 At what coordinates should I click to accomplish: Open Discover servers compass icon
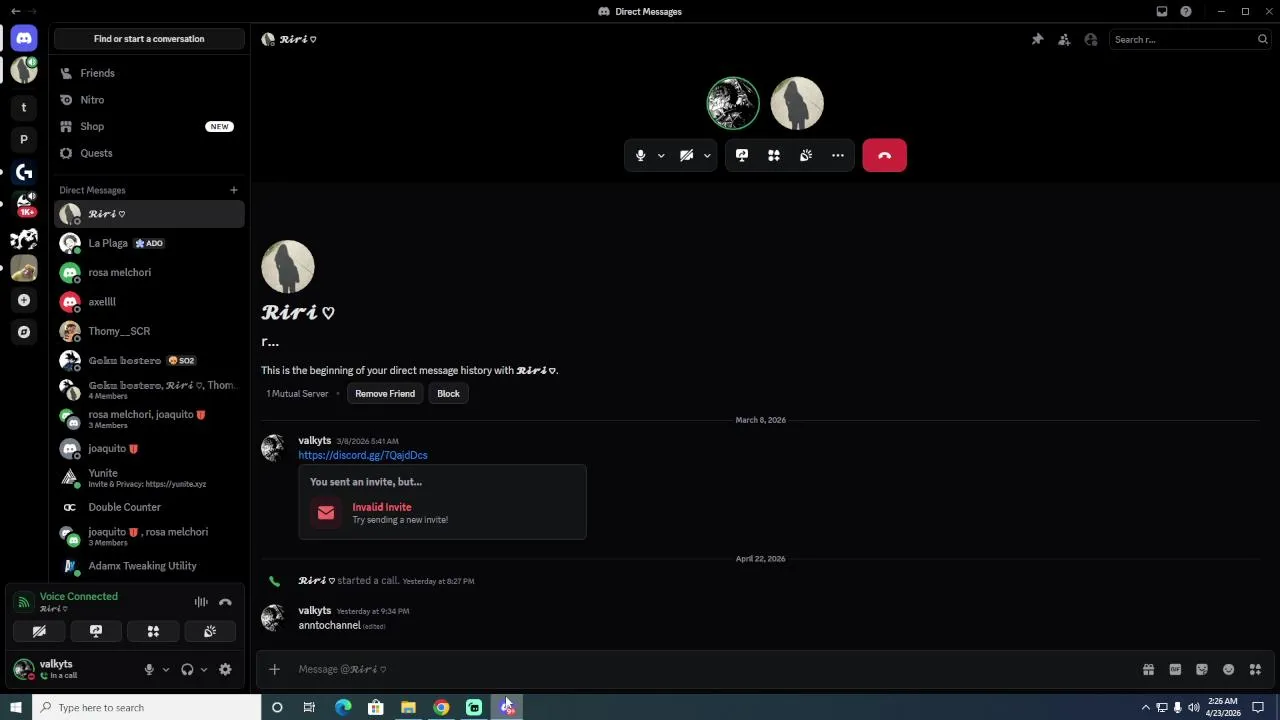24,332
